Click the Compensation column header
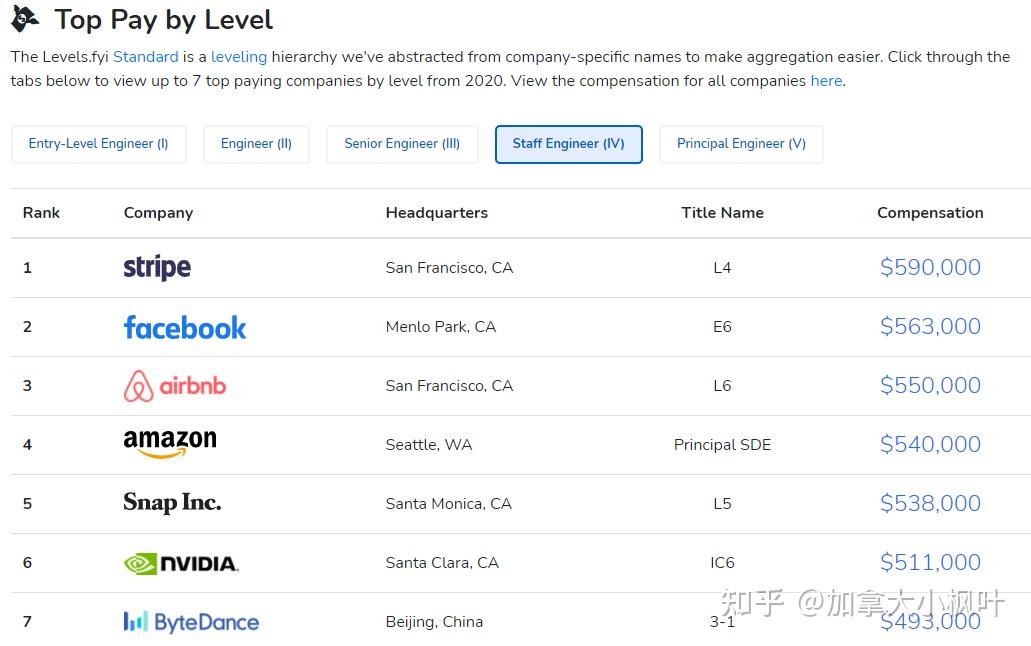Viewport: 1031px width, 646px height. (930, 212)
